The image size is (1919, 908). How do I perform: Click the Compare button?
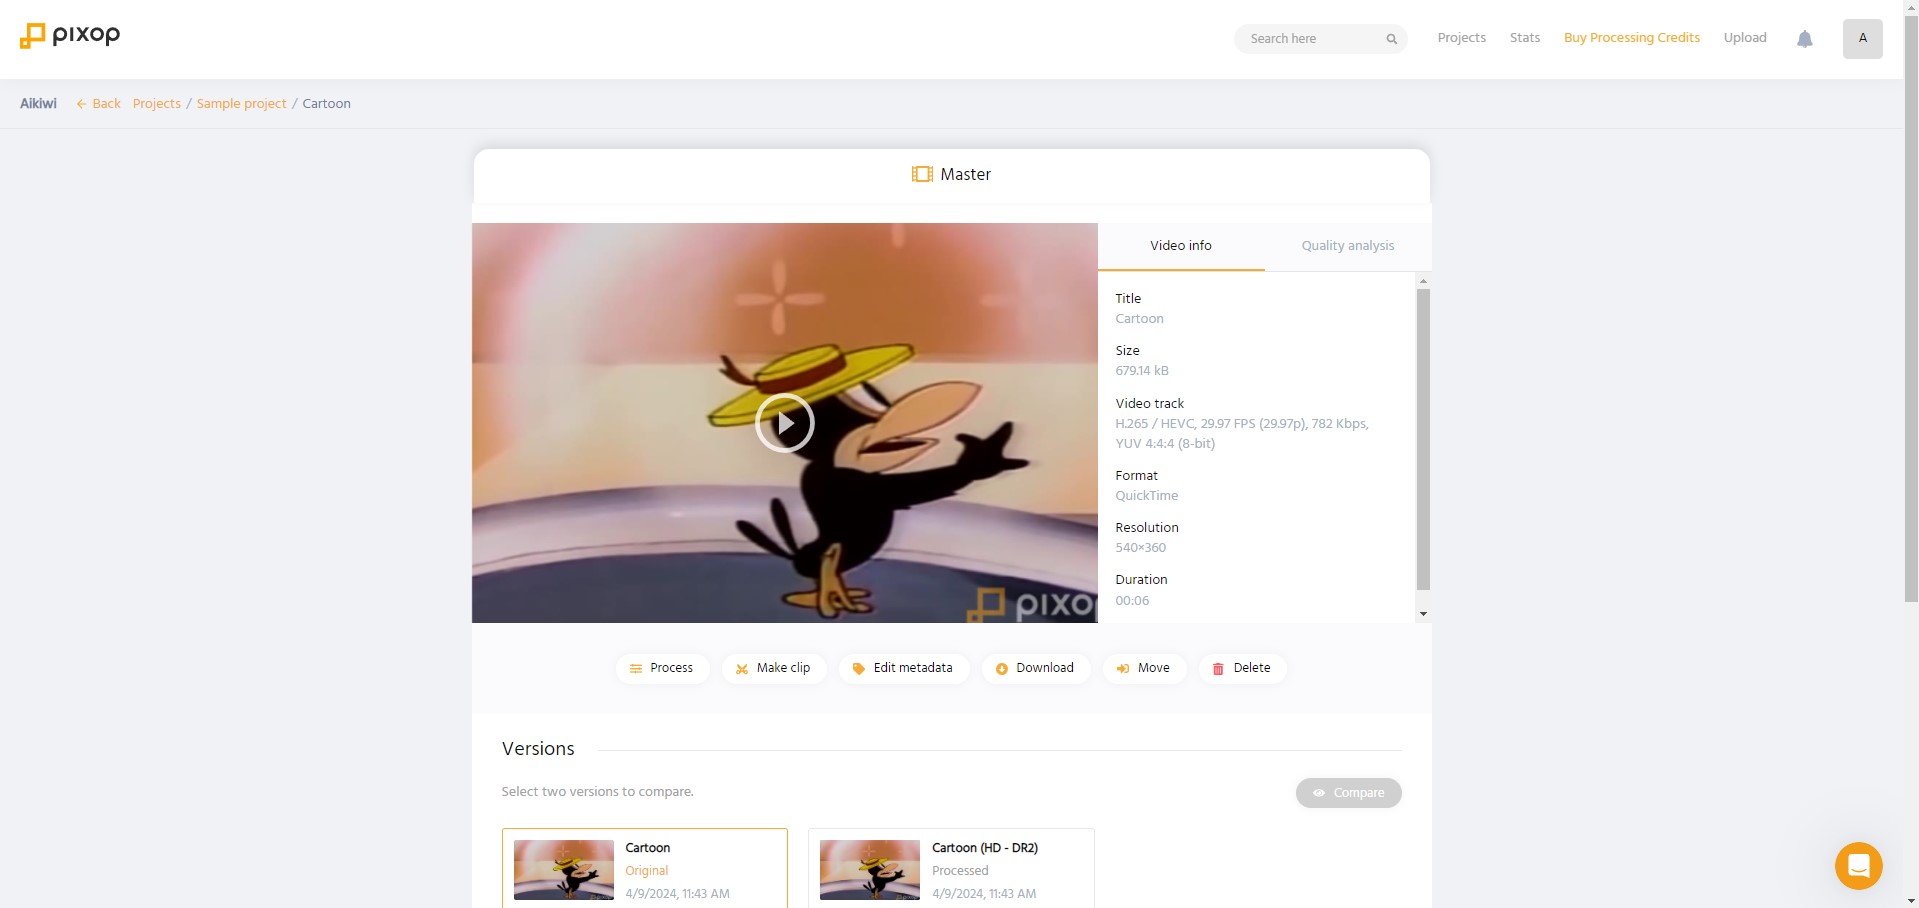click(1348, 793)
